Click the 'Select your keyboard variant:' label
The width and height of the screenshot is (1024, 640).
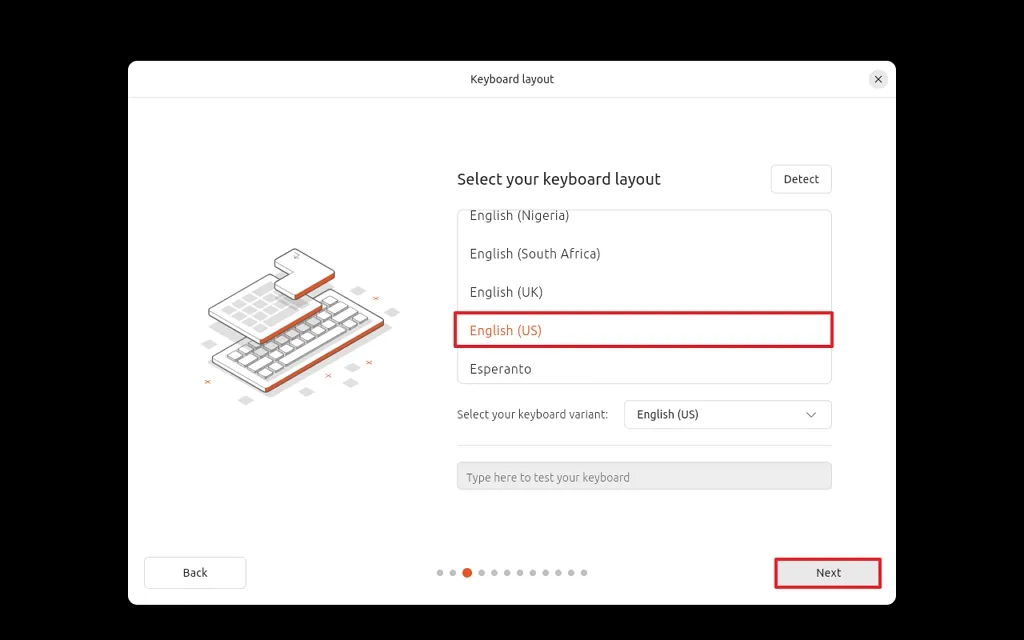pyautogui.click(x=532, y=414)
